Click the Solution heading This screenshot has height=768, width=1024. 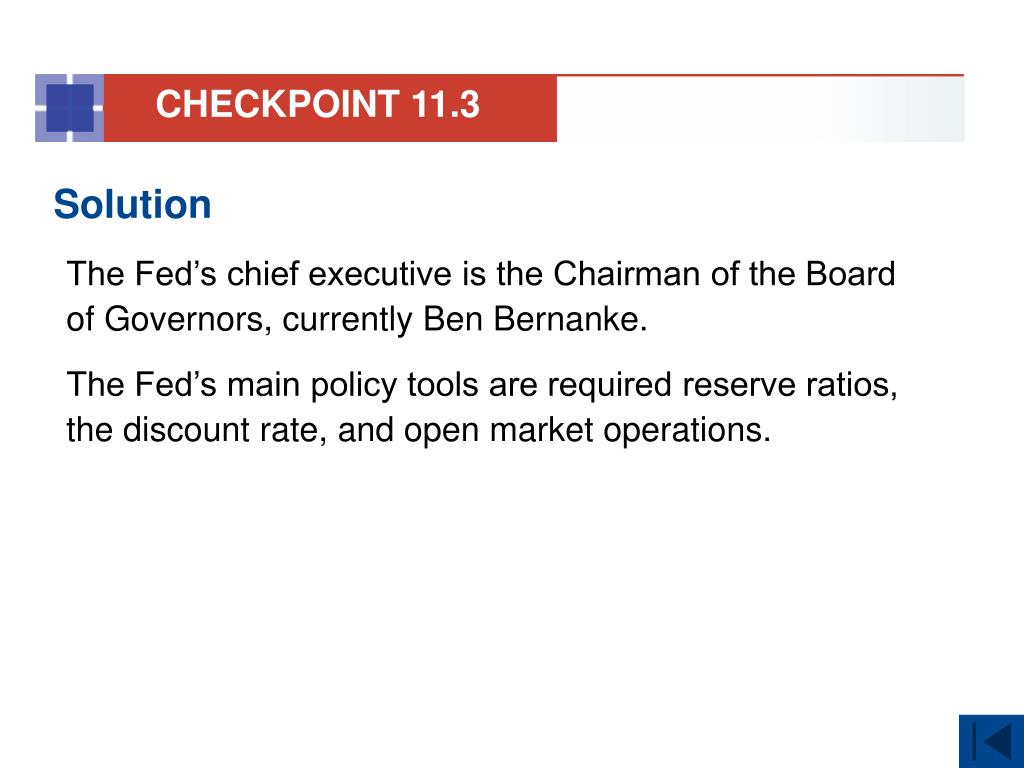tap(133, 204)
